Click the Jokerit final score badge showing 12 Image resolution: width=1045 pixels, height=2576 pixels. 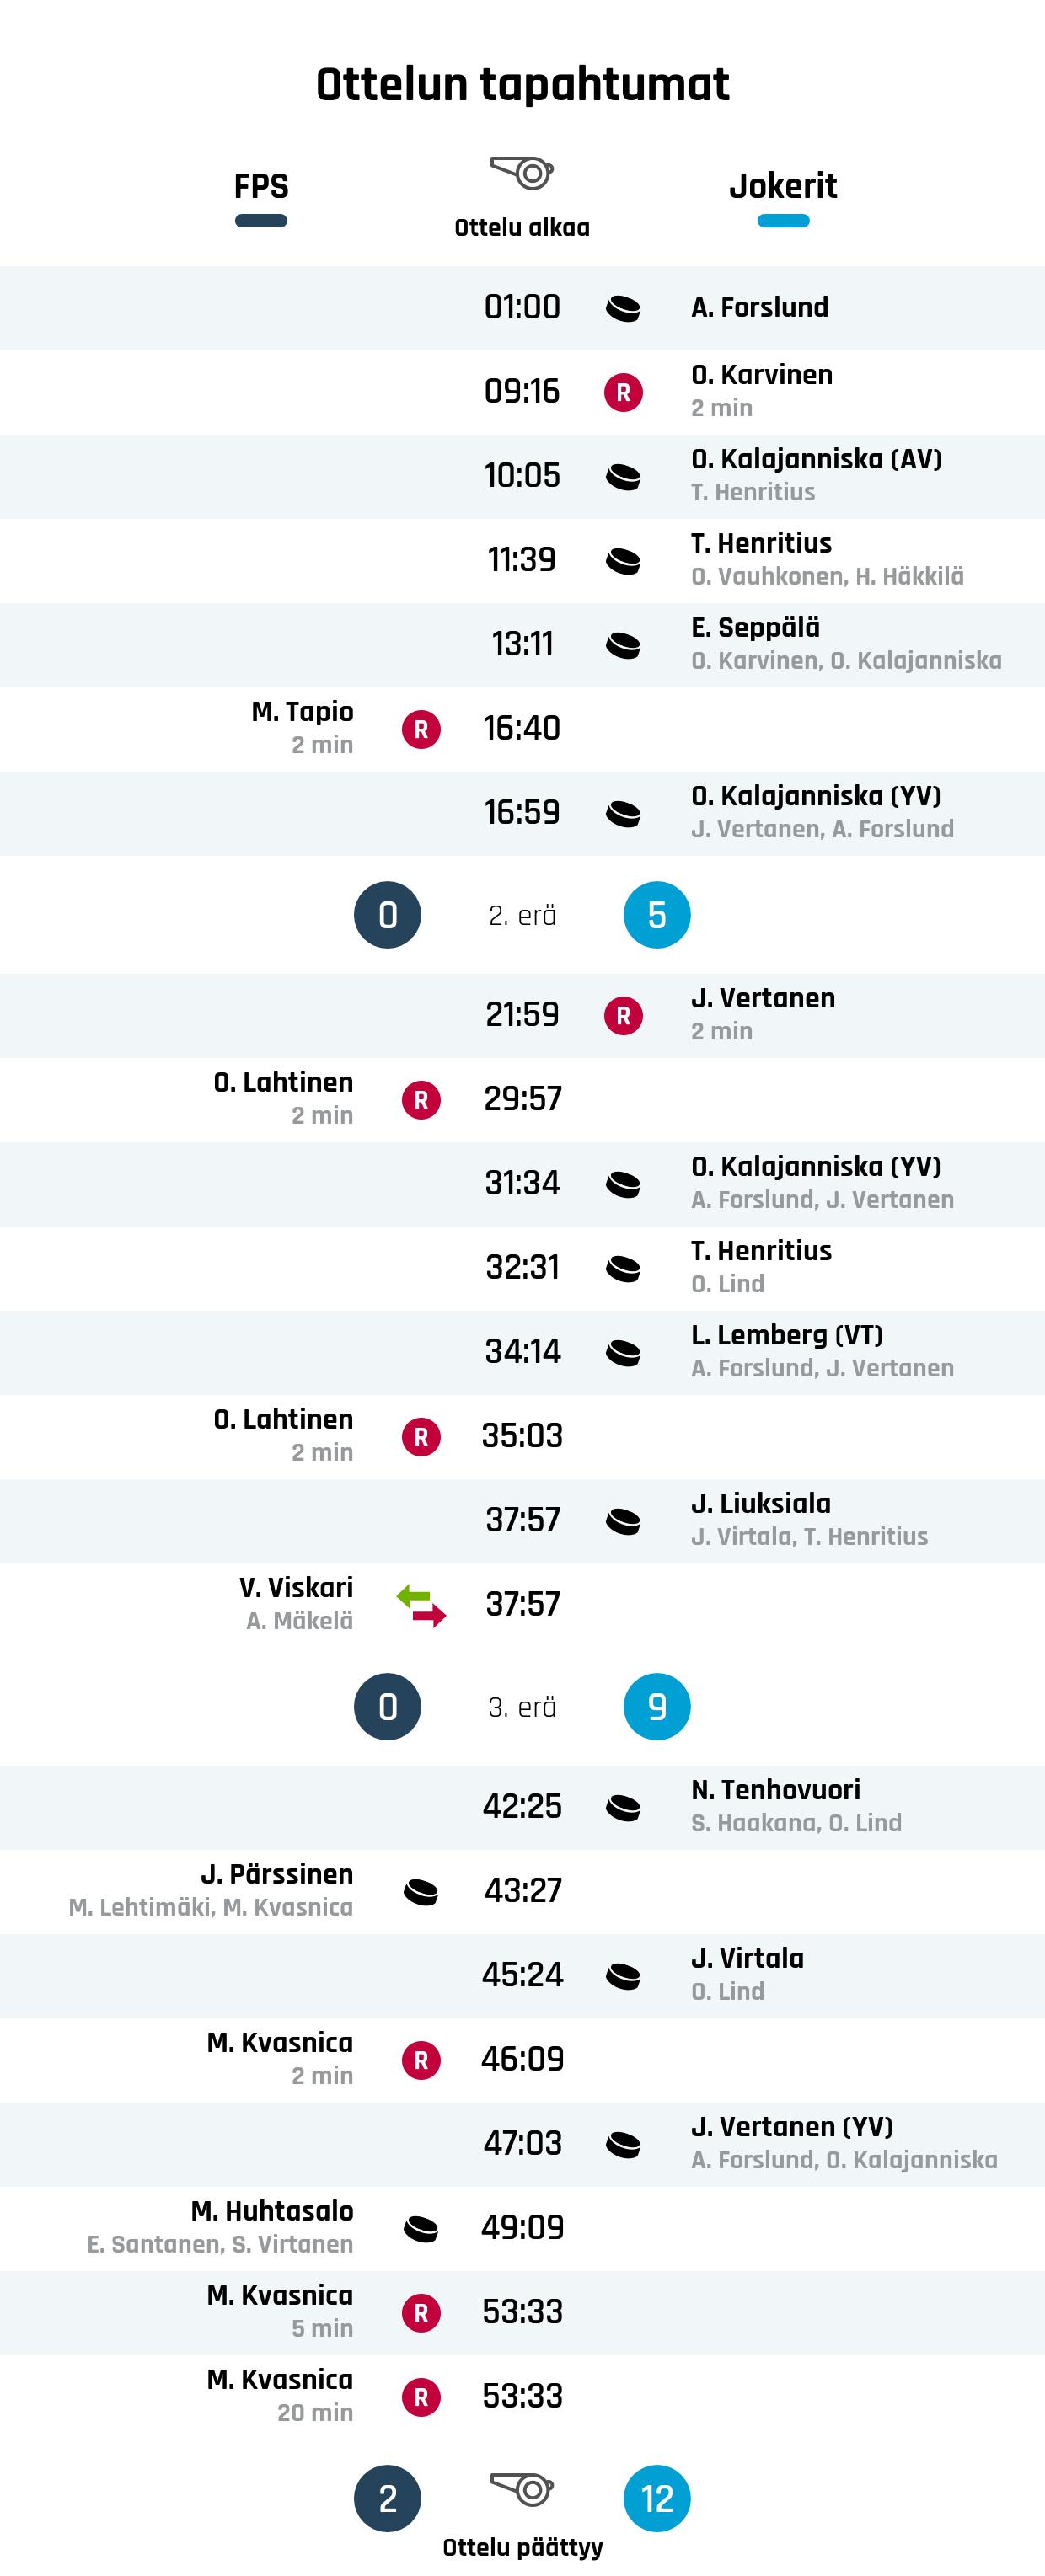tap(657, 2498)
